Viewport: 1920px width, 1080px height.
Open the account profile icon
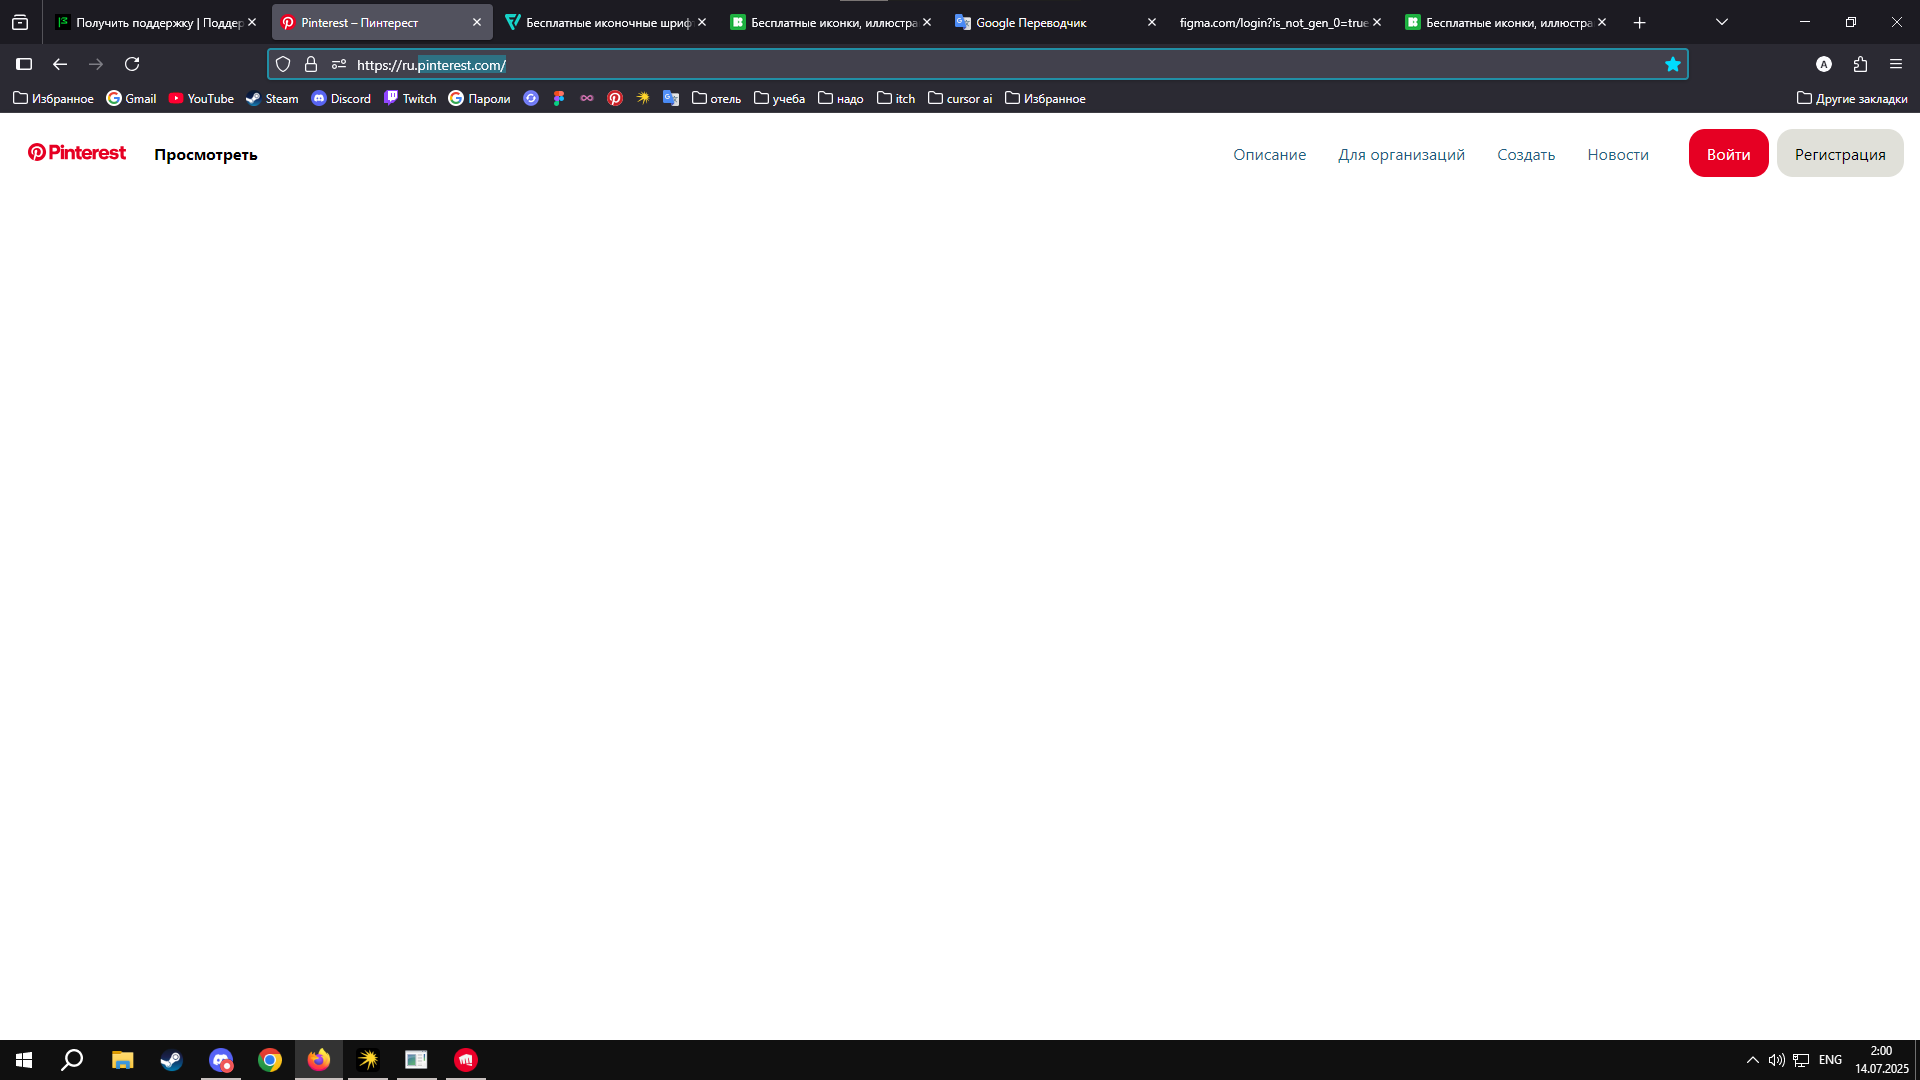click(1824, 64)
